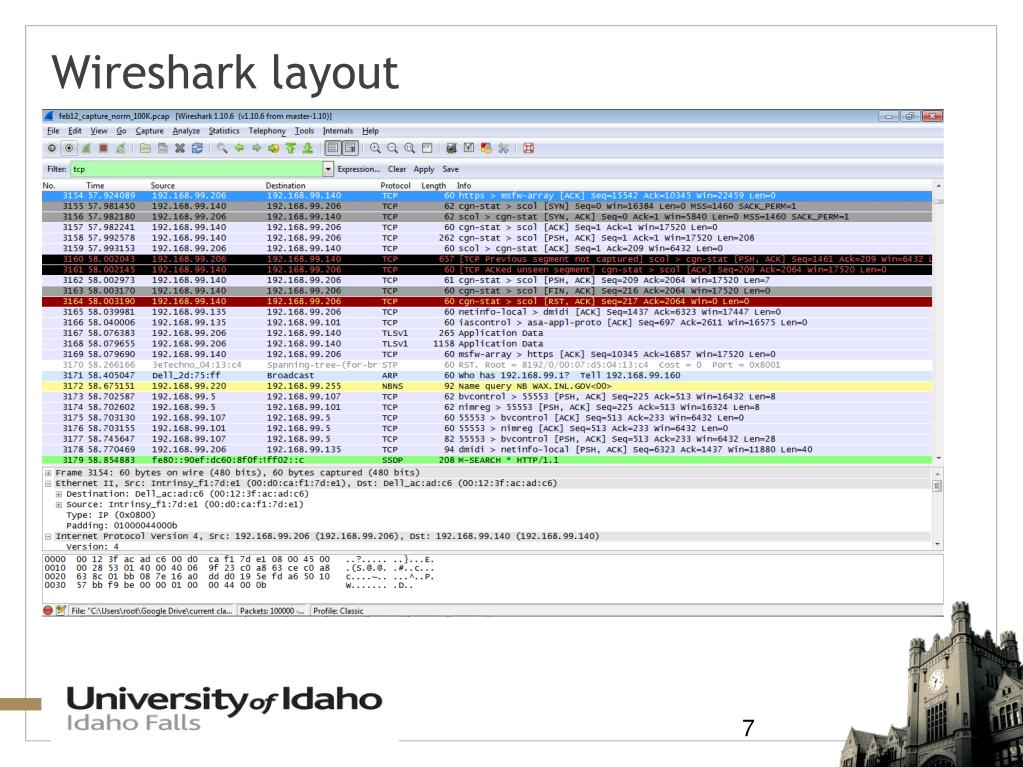Image resolution: width=1023 pixels, height=767 pixels.
Task: Click Profile: Classic in status bar
Action: pyautogui.click(x=338, y=611)
